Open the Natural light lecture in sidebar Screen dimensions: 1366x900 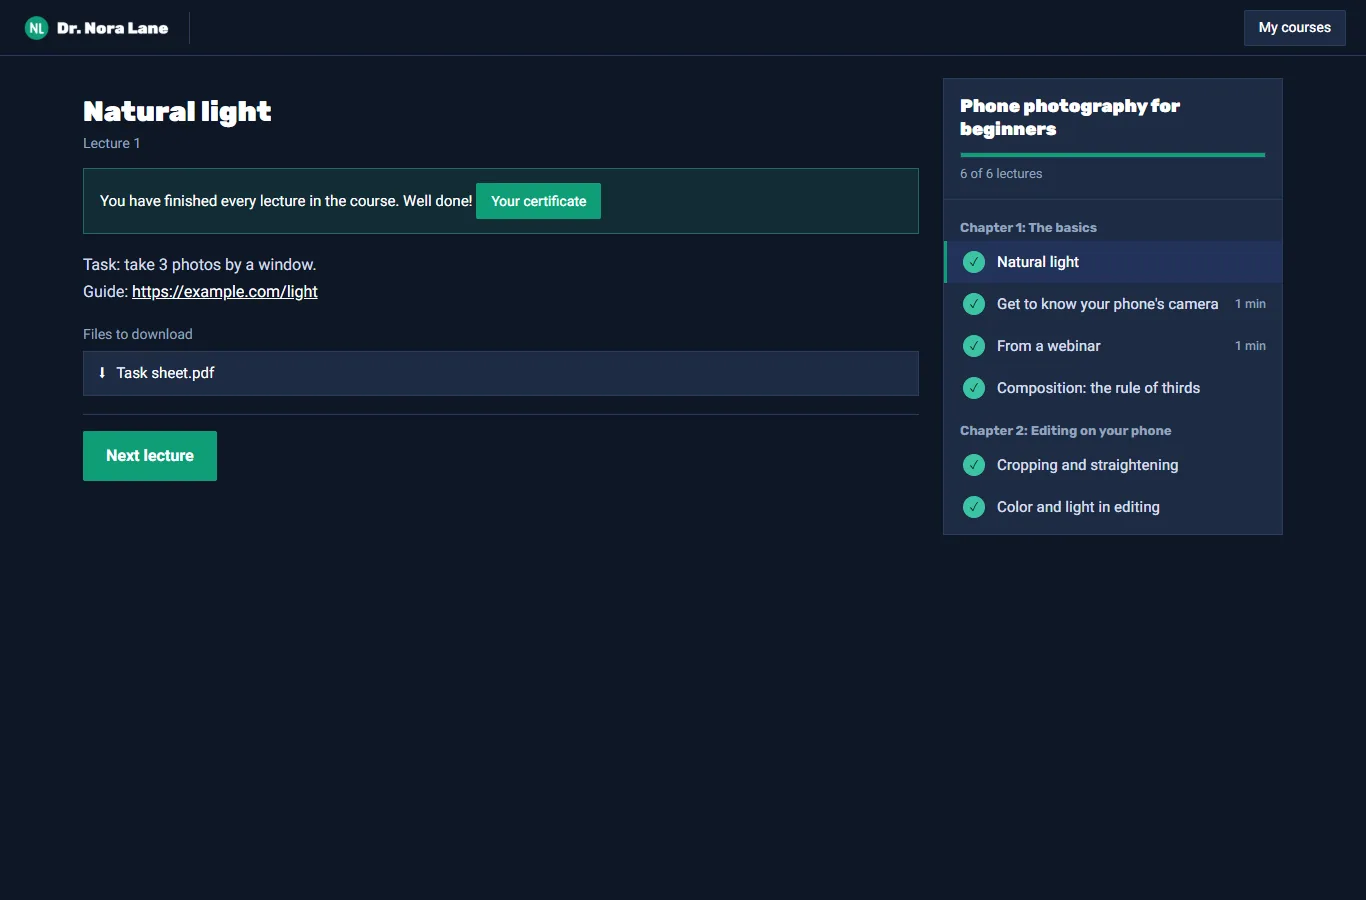[1113, 262]
